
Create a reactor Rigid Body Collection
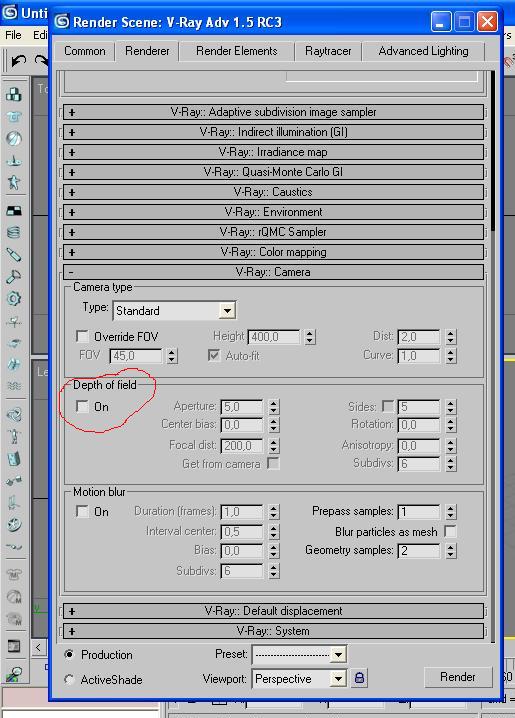tap(14, 94)
